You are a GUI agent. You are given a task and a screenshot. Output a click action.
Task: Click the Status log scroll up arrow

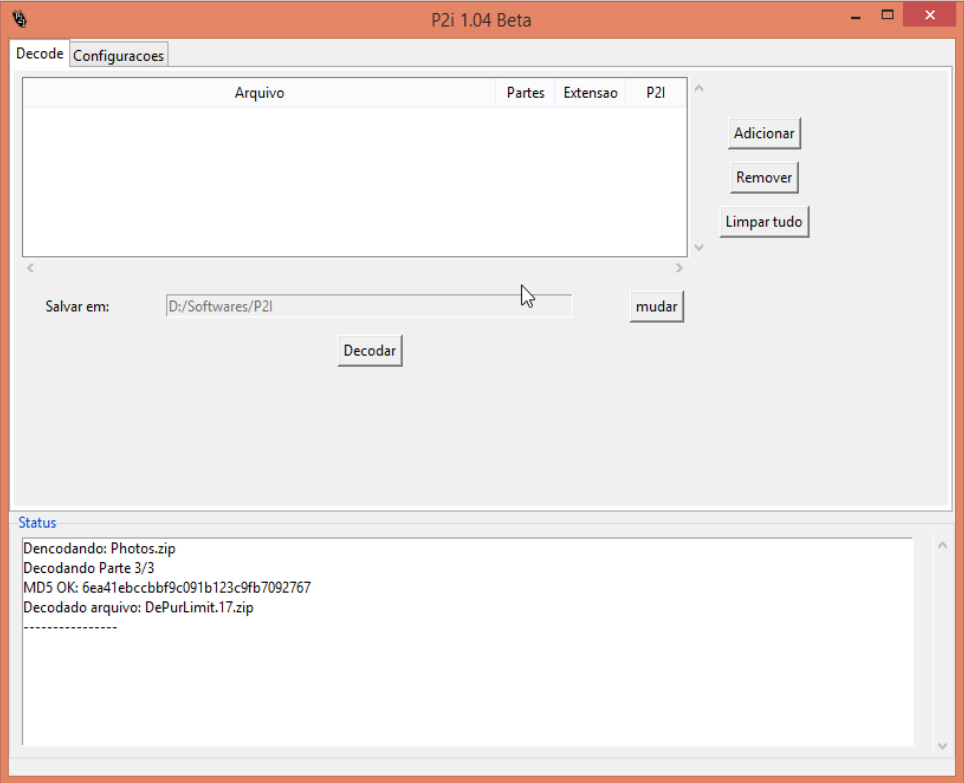[x=942, y=545]
